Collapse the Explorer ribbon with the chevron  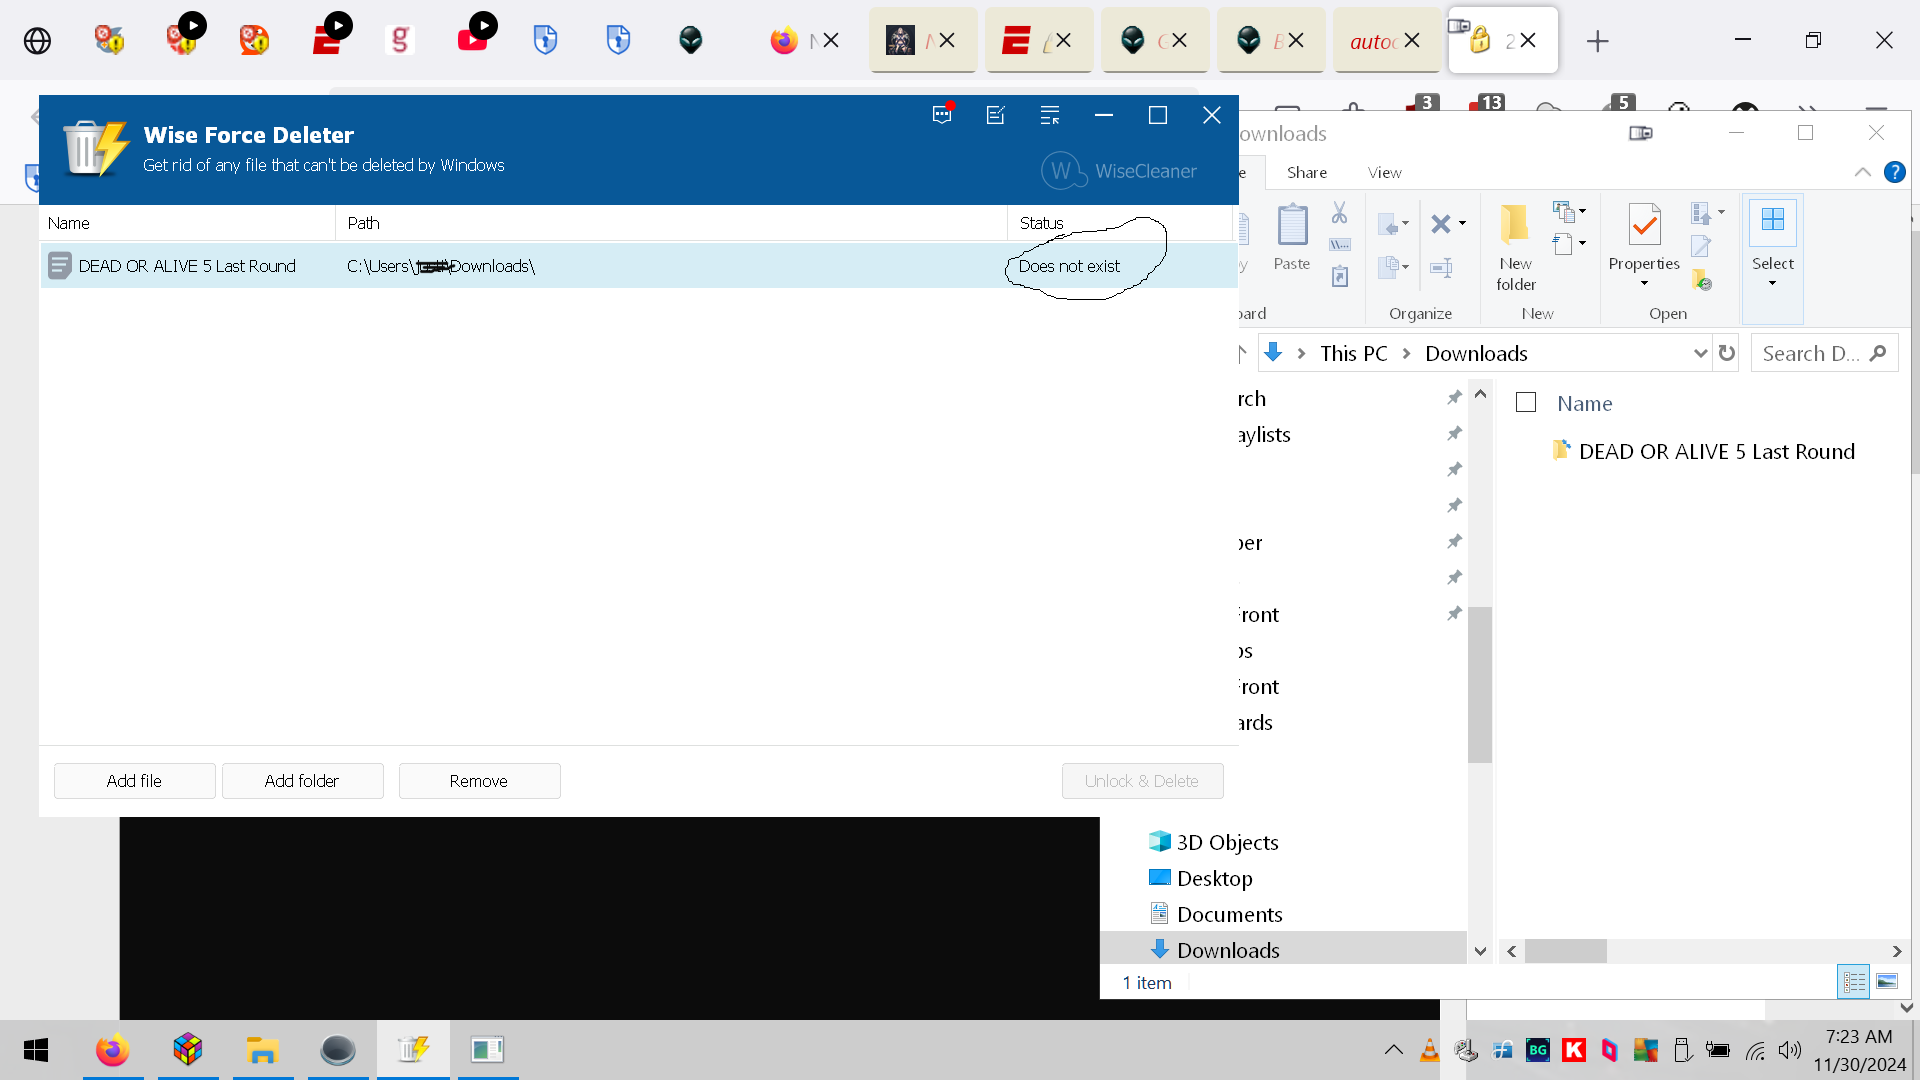click(1862, 172)
